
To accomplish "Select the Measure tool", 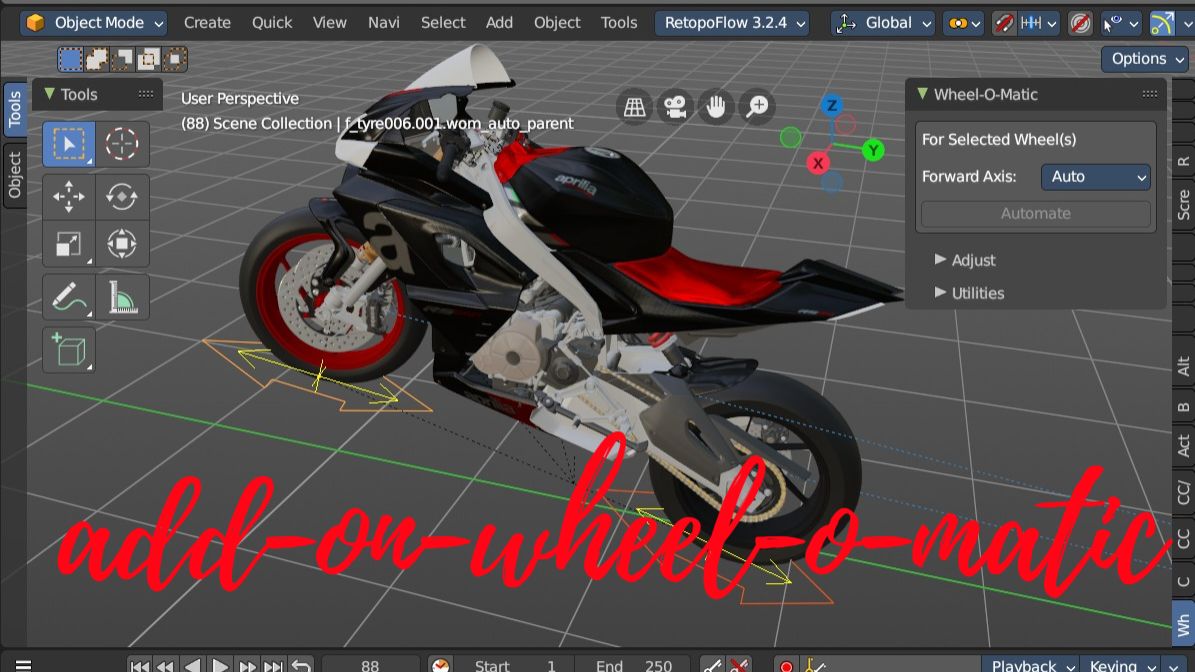I will [x=122, y=297].
